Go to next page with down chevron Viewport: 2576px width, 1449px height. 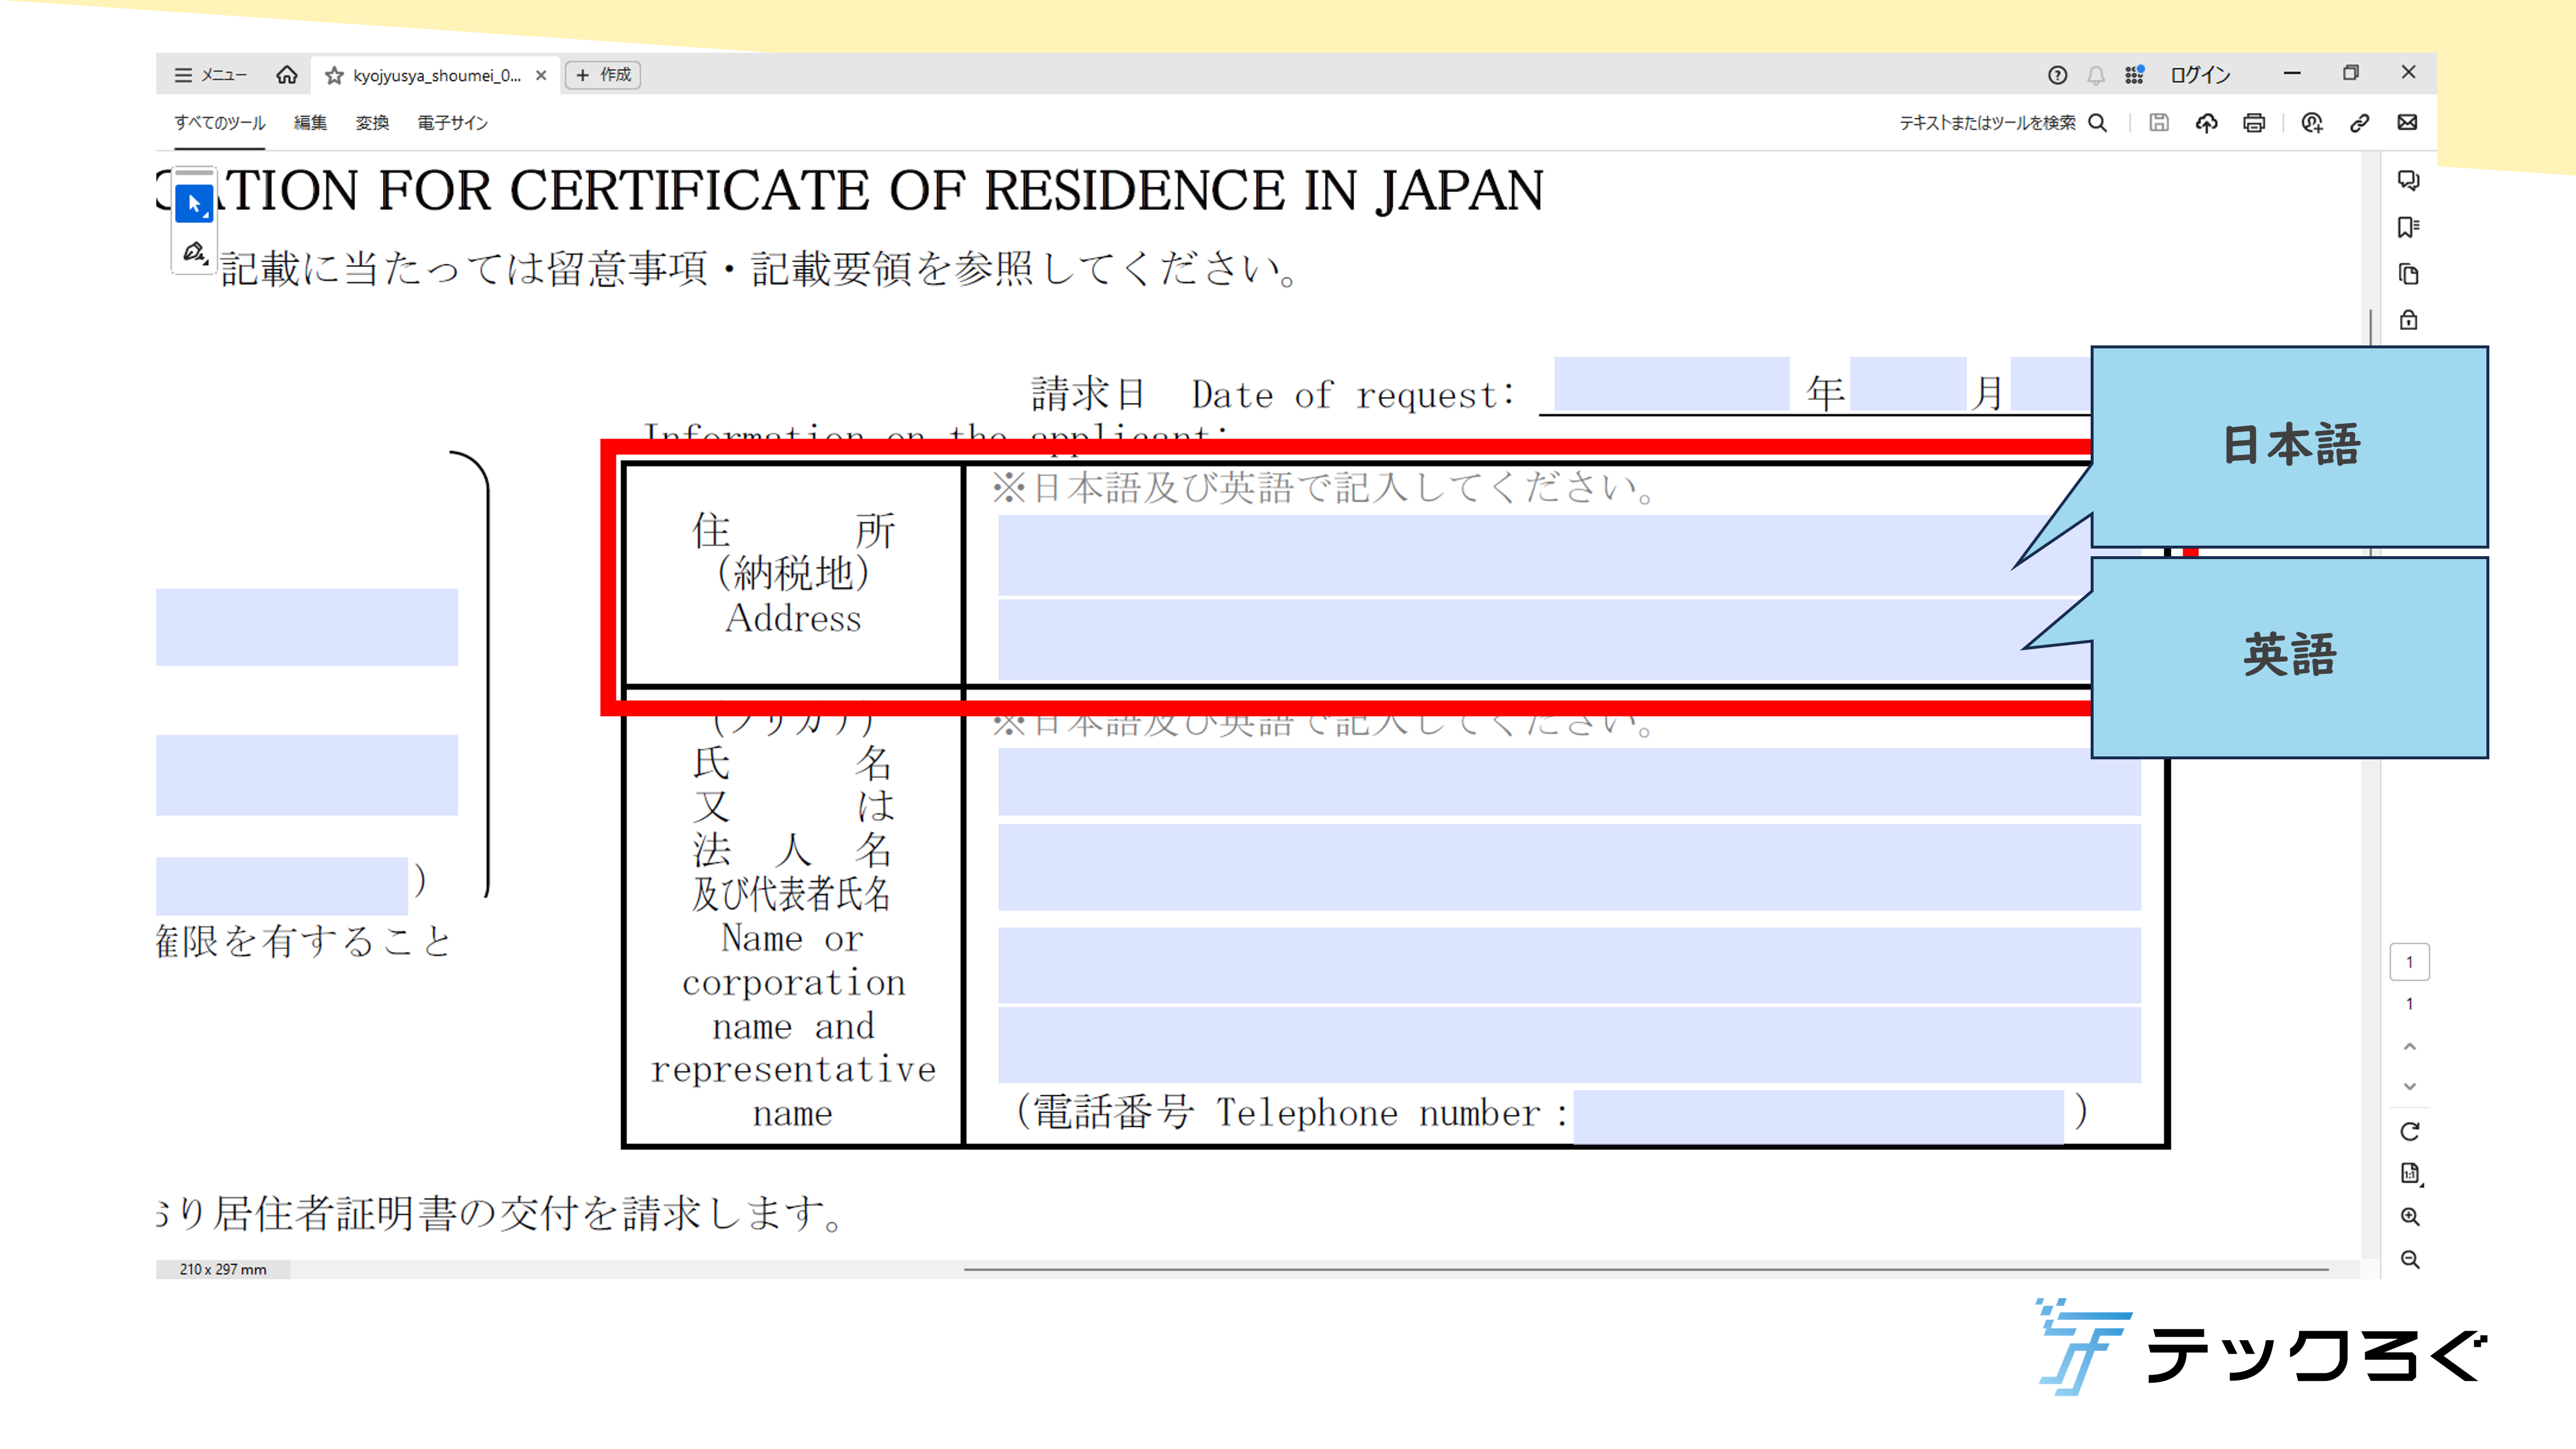pyautogui.click(x=2409, y=1086)
